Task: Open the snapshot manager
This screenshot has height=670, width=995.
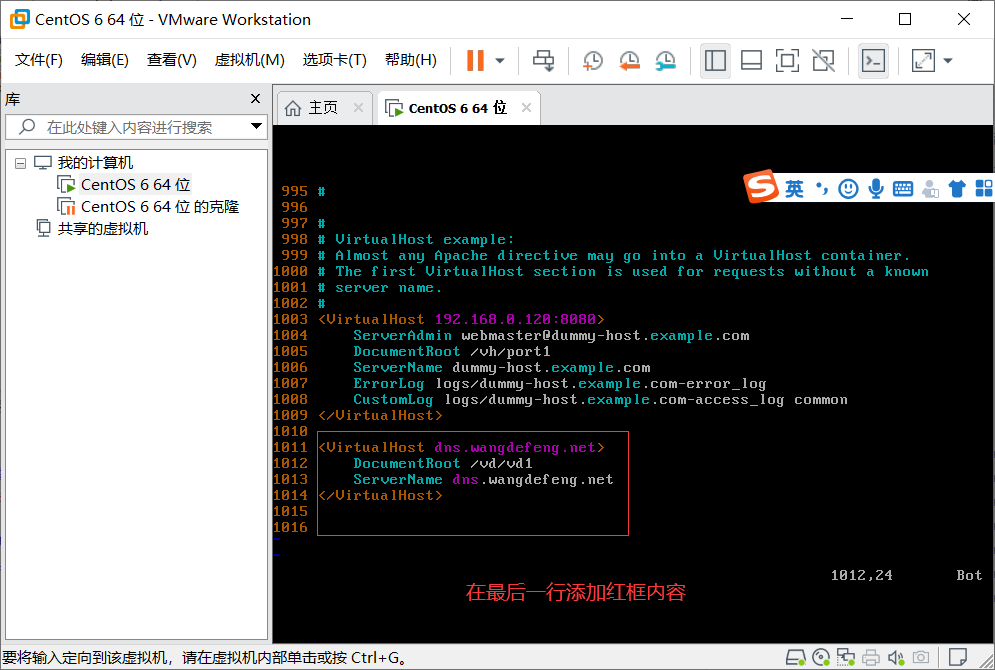Action: pos(666,61)
